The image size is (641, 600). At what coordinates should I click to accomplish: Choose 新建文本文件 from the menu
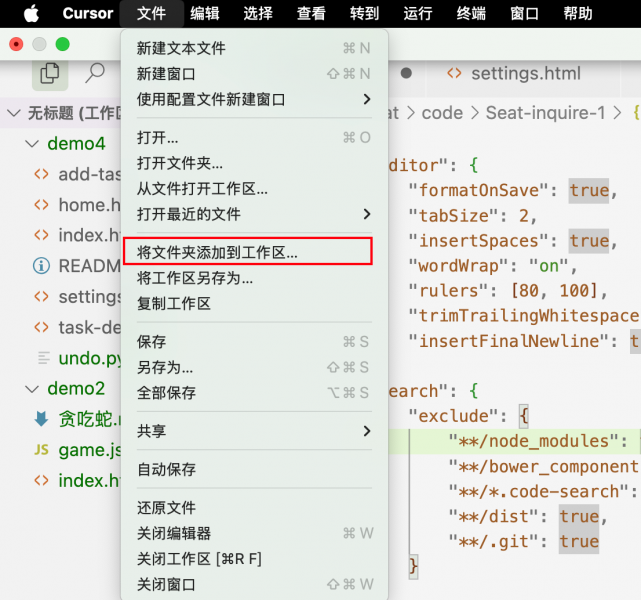pos(254,48)
